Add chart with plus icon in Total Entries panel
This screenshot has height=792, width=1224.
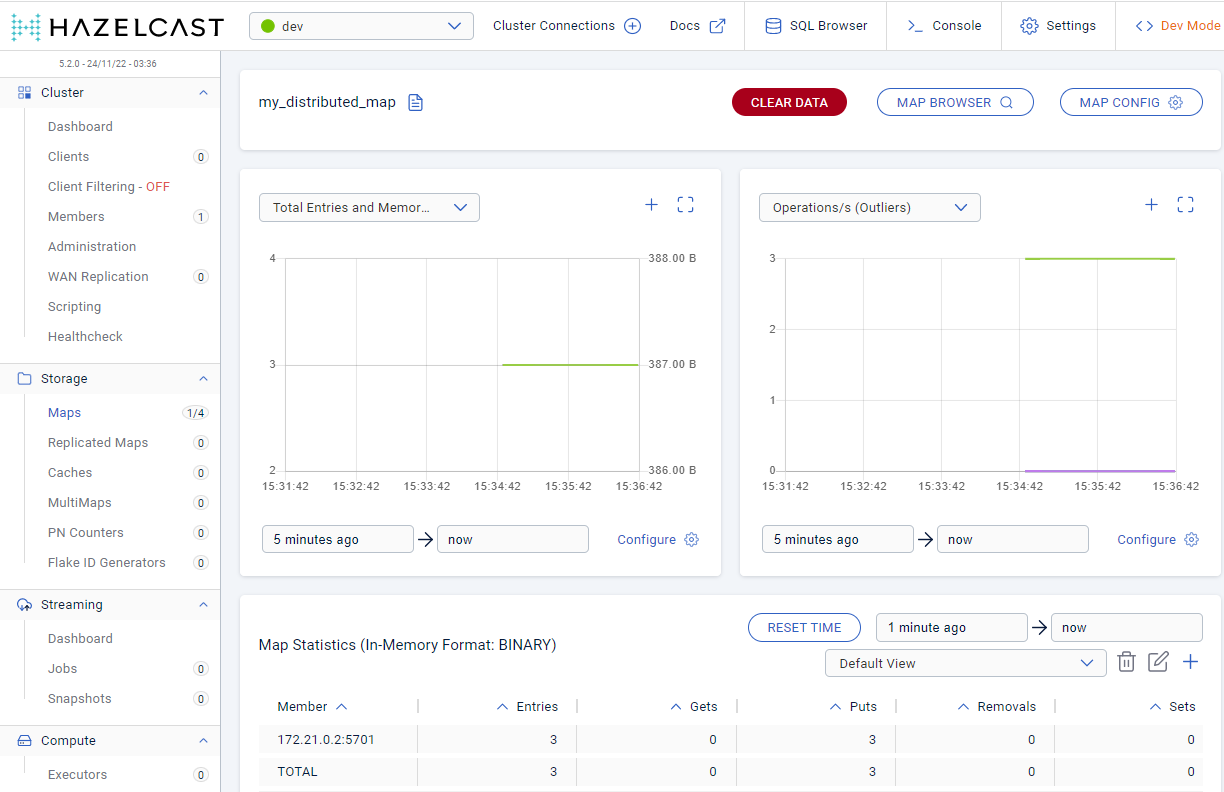click(651, 205)
